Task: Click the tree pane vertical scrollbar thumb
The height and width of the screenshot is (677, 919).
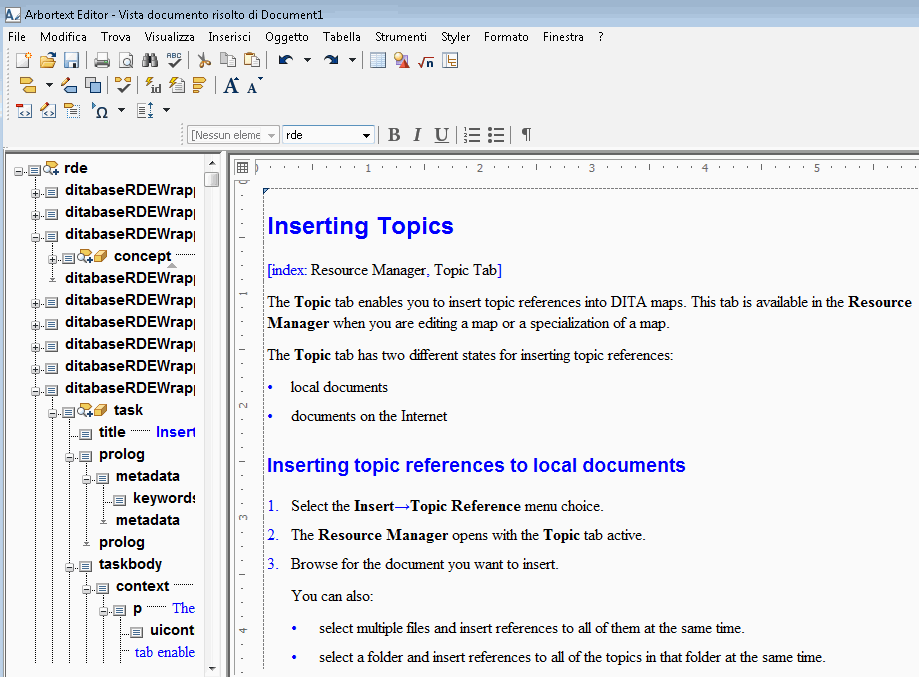Action: pos(212,179)
